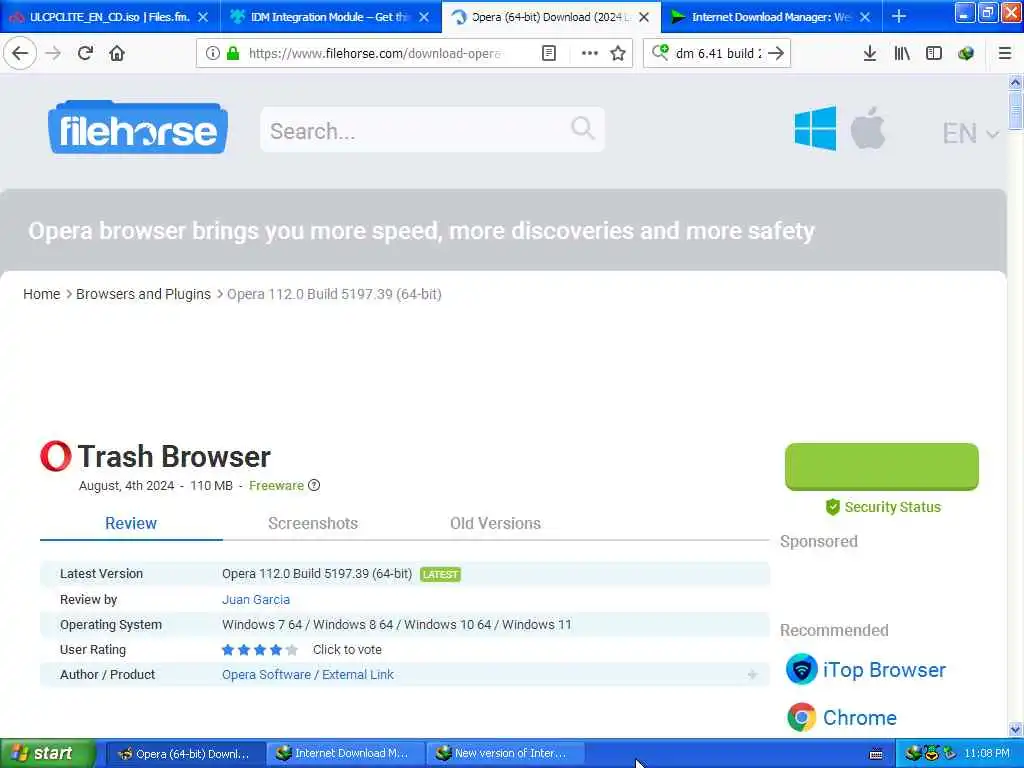Click the Freeware license label
The height and width of the screenshot is (768, 1024).
click(x=276, y=485)
